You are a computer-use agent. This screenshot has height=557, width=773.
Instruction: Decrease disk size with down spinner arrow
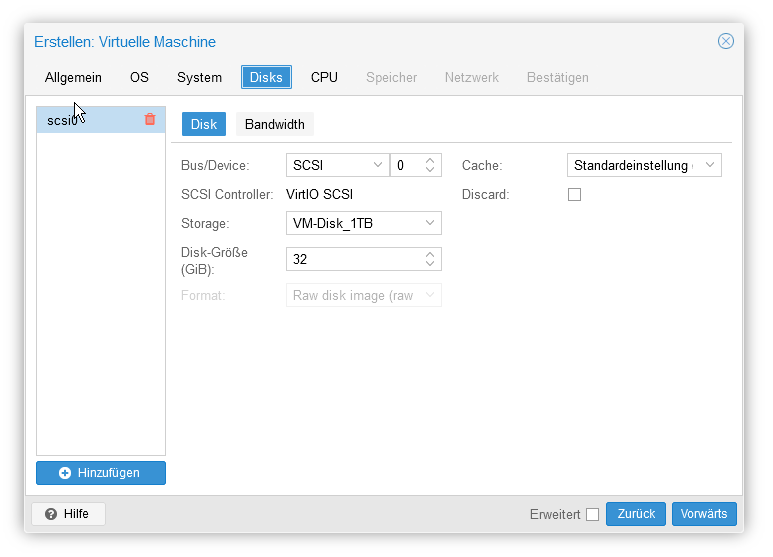(430, 264)
